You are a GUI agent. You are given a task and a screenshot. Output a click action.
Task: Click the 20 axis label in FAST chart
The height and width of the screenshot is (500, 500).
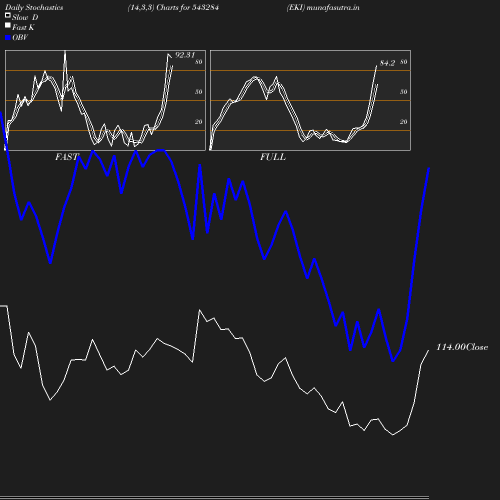coord(199,122)
